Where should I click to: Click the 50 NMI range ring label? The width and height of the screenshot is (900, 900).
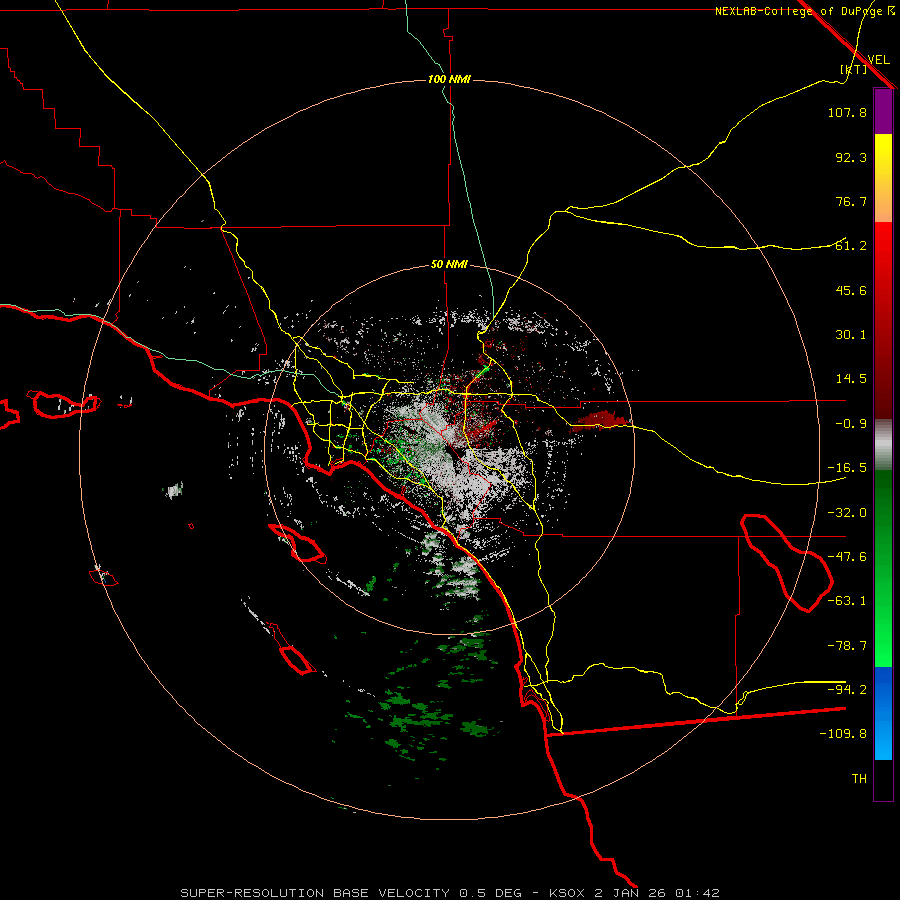click(x=449, y=265)
